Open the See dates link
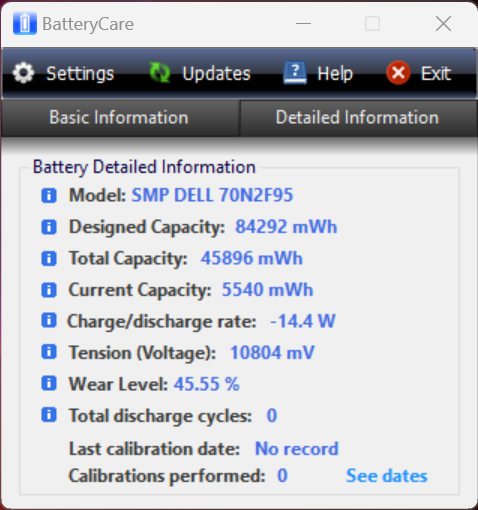This screenshot has height=510, width=478. click(x=387, y=476)
